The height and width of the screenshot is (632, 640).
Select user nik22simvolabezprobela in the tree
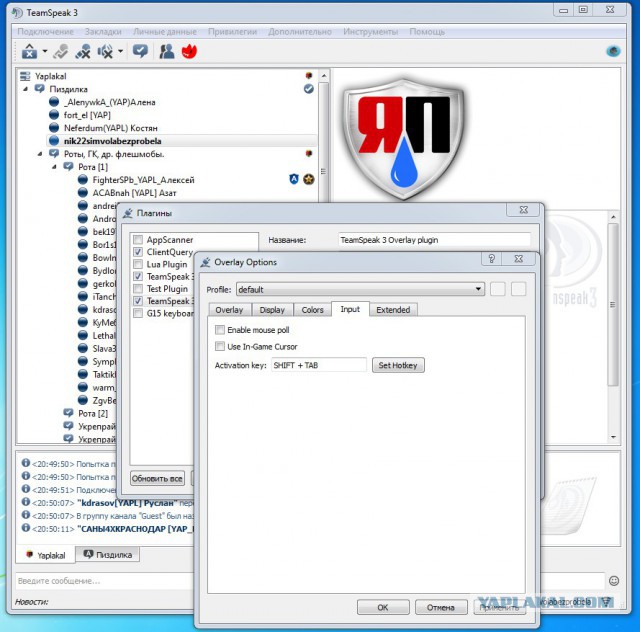pyautogui.click(x=112, y=141)
